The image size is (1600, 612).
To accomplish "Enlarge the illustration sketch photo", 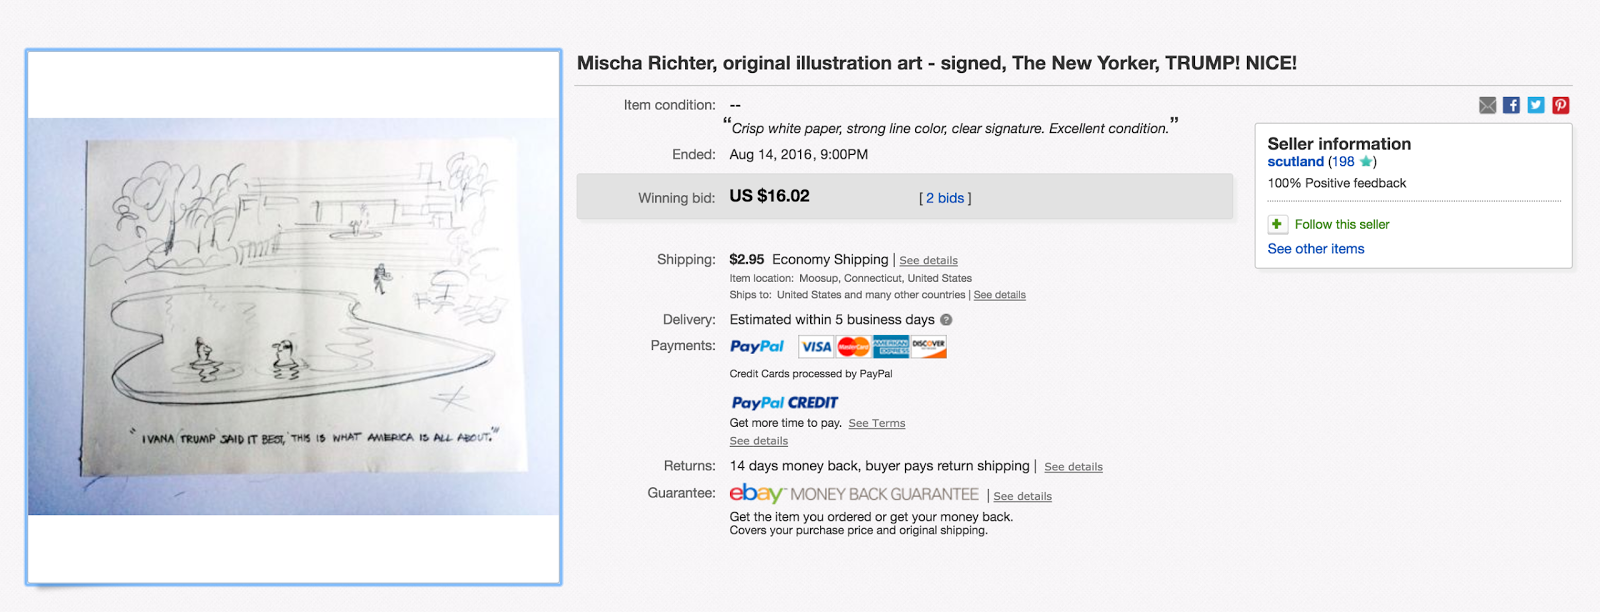I will tap(293, 316).
